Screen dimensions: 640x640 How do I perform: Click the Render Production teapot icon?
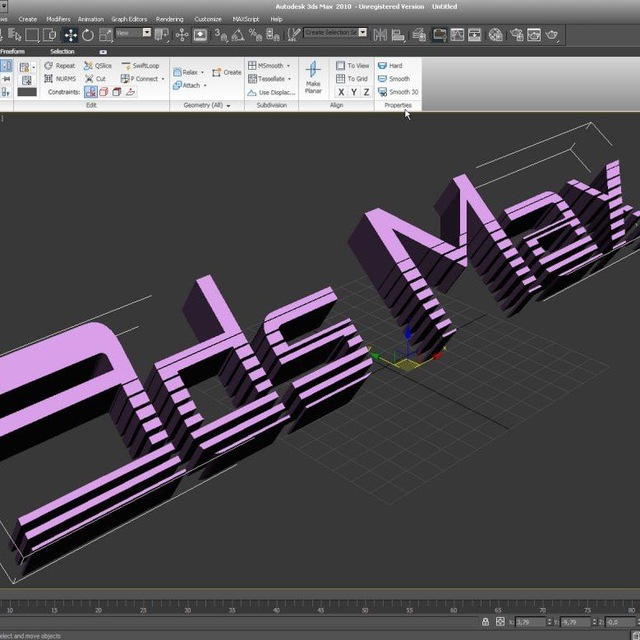click(x=551, y=35)
